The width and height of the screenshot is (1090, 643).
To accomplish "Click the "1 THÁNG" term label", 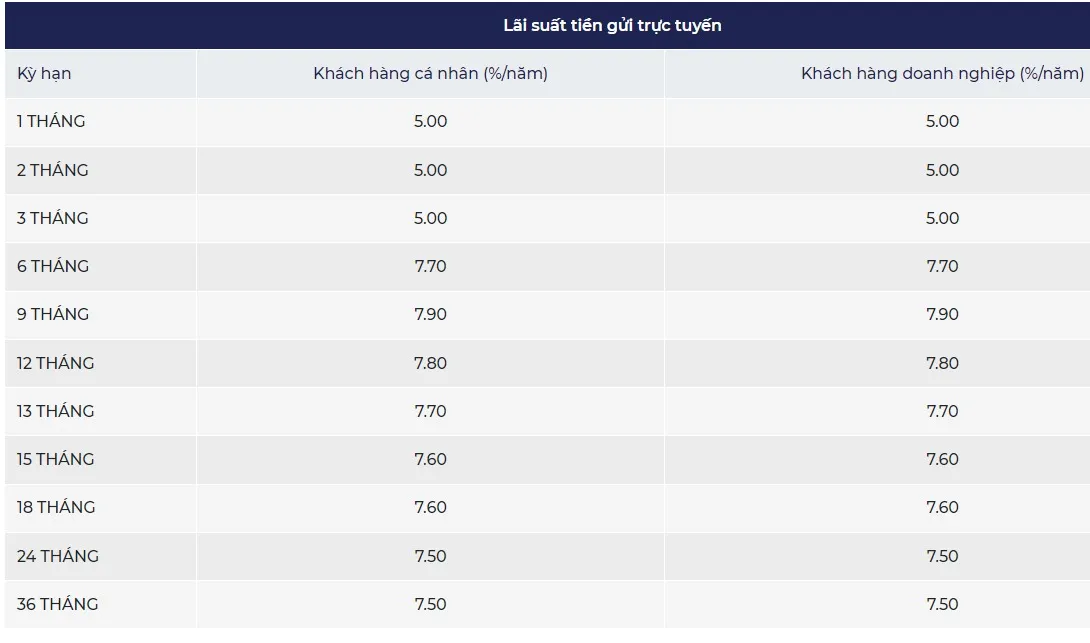I will coord(51,122).
